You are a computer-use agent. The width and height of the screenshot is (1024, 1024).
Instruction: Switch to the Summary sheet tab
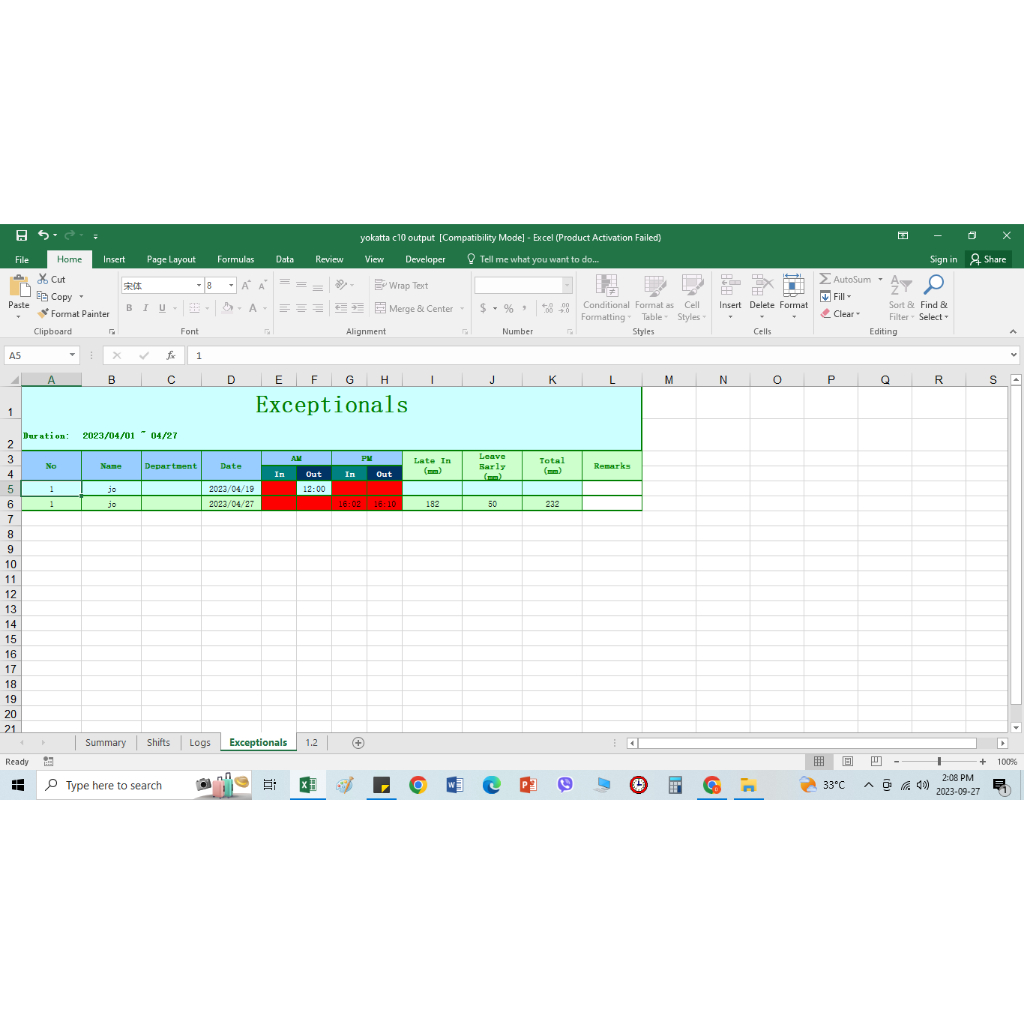click(105, 743)
